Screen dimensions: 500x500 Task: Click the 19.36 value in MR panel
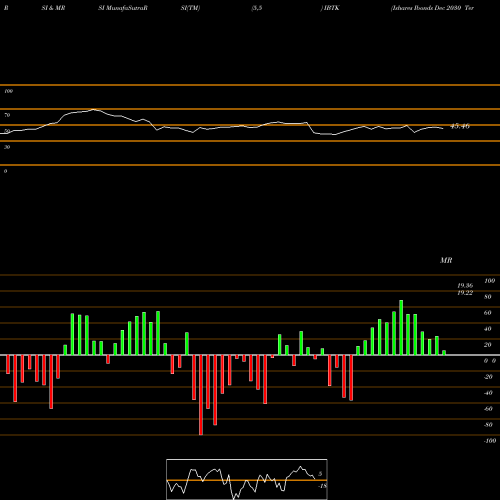pyautogui.click(x=465, y=286)
